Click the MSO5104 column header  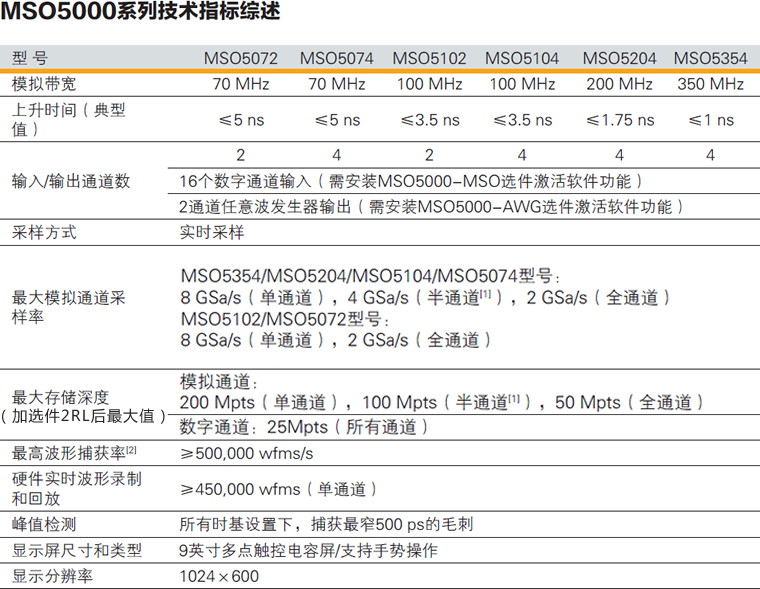click(x=522, y=59)
